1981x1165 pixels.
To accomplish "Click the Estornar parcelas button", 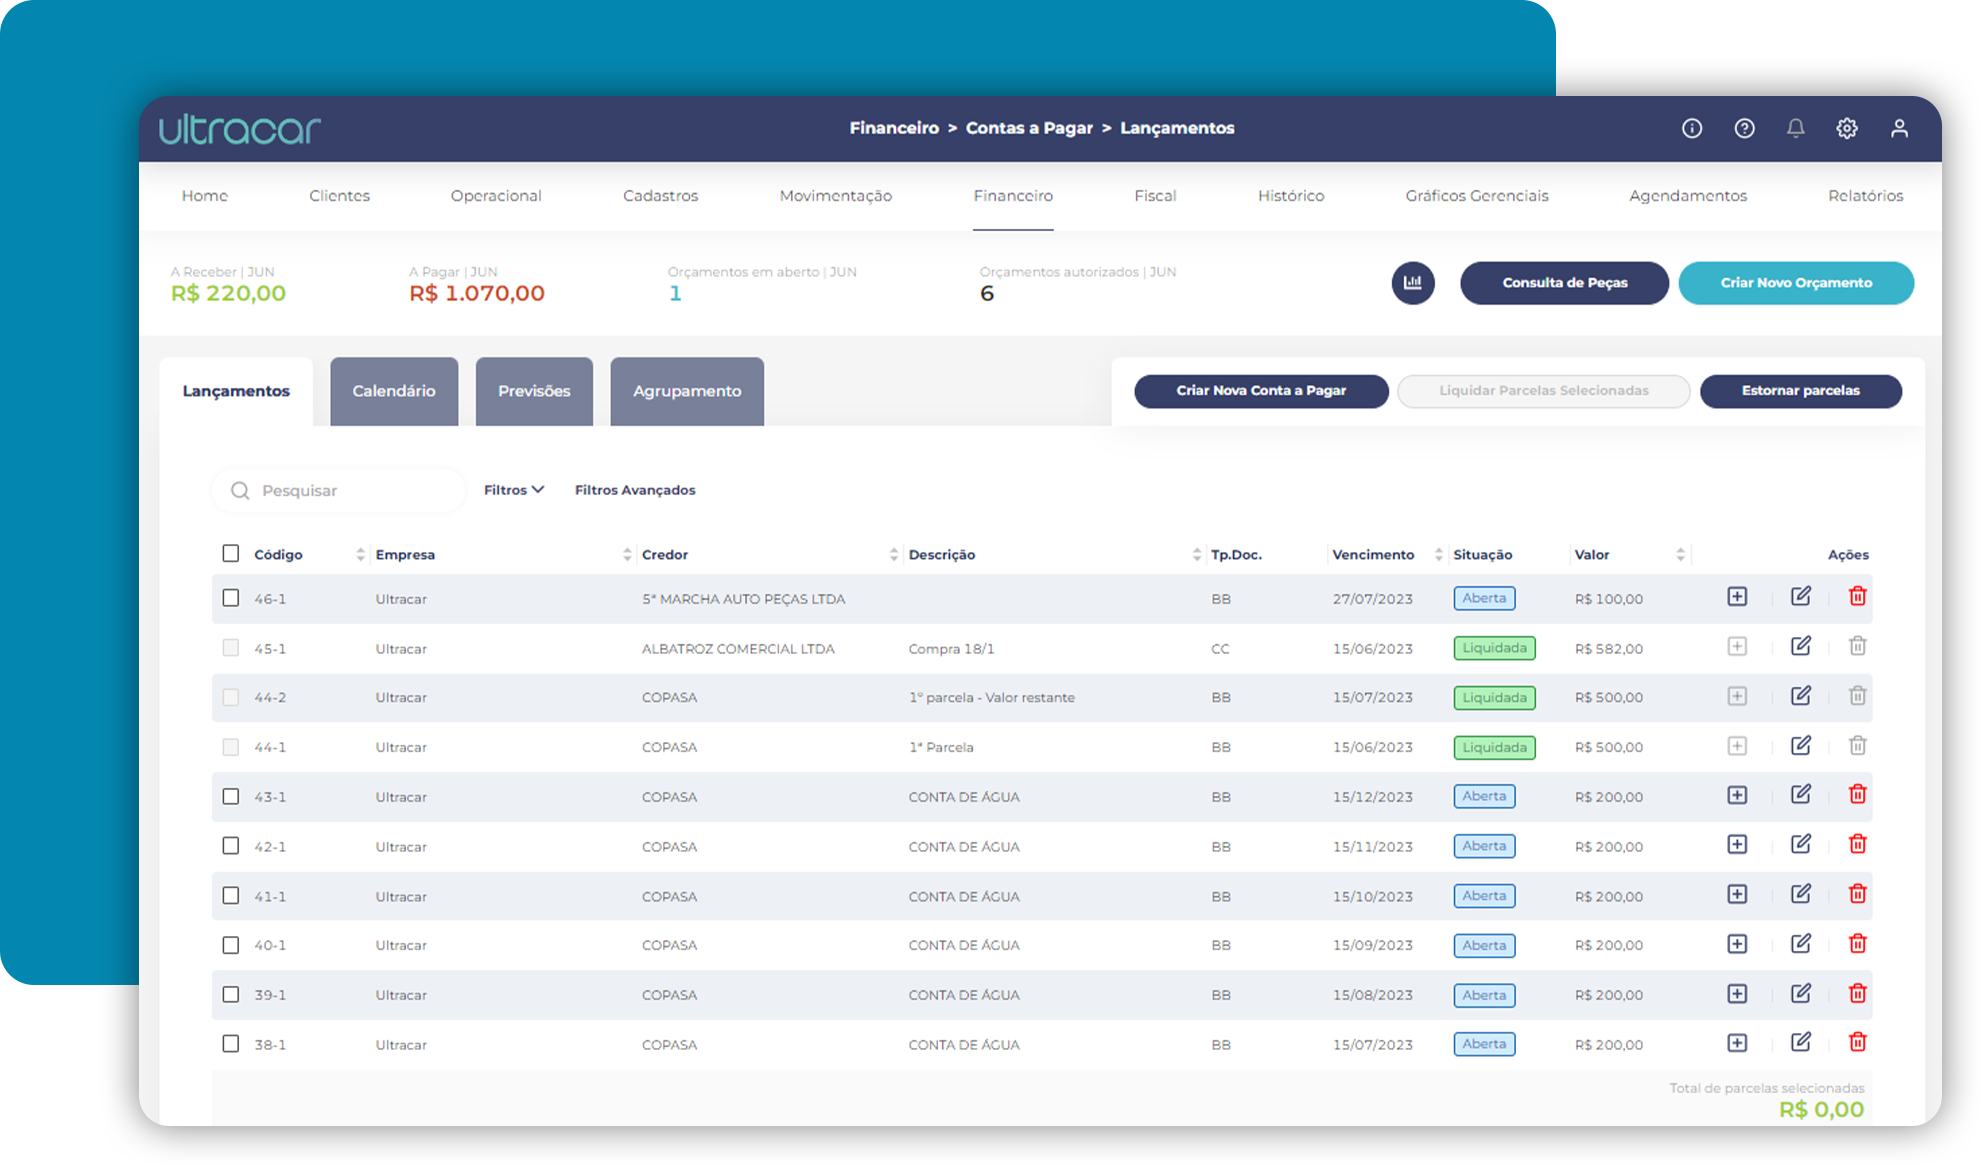I will [1800, 391].
